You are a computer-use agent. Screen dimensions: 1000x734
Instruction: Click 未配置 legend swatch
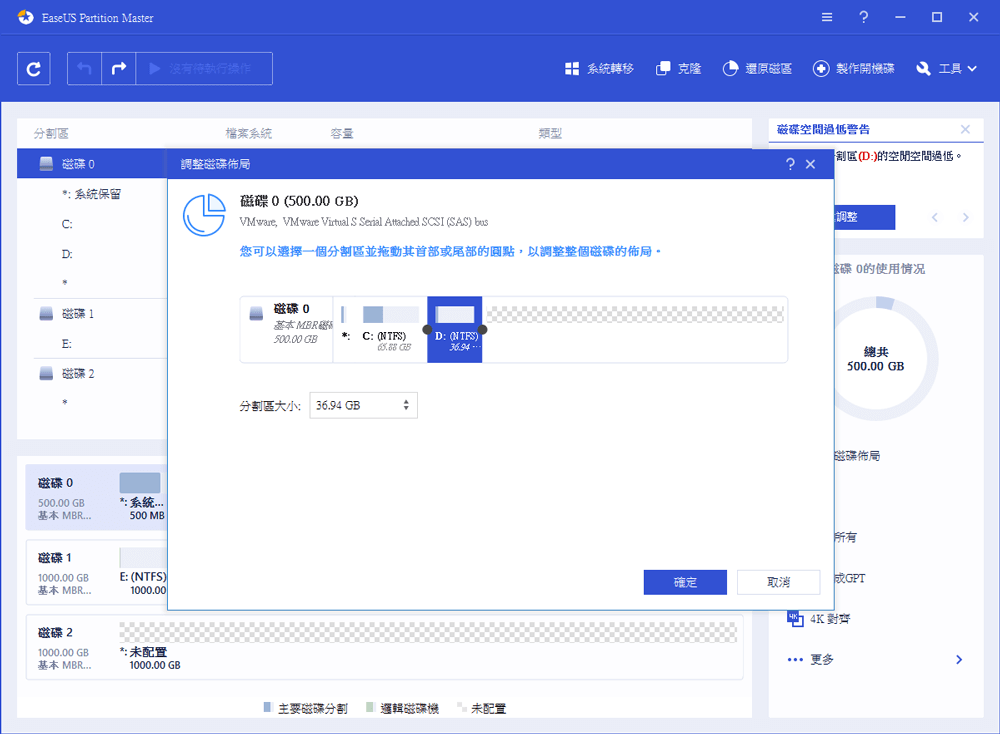pos(462,707)
